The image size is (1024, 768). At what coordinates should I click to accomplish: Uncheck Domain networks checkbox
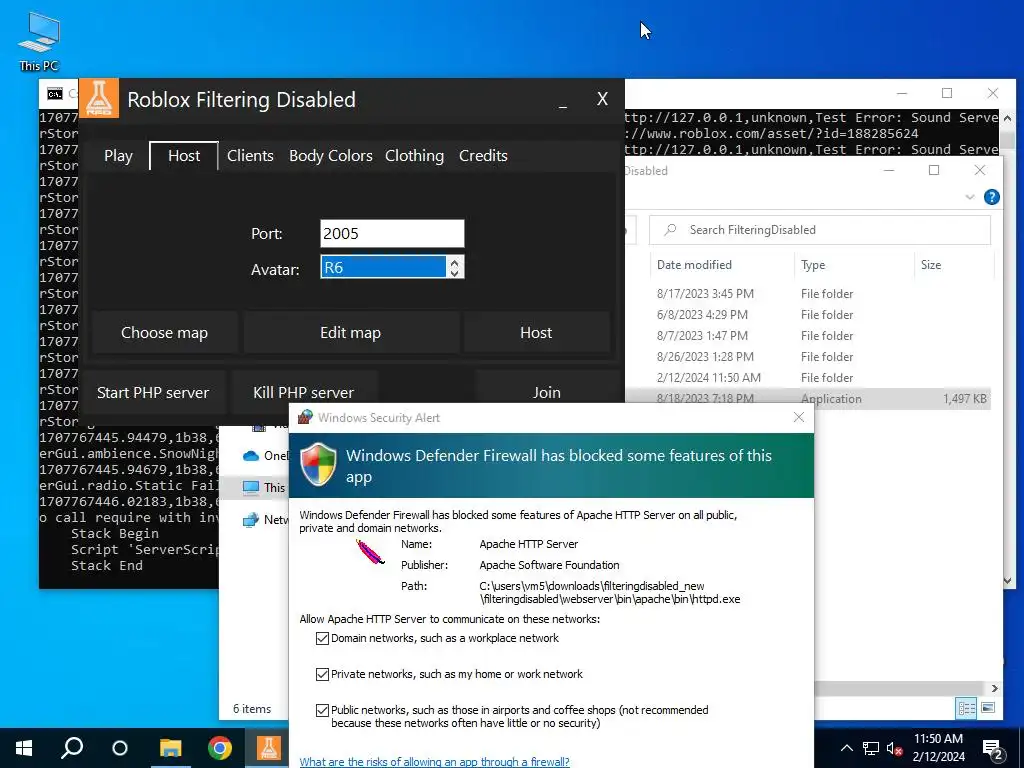click(322, 639)
